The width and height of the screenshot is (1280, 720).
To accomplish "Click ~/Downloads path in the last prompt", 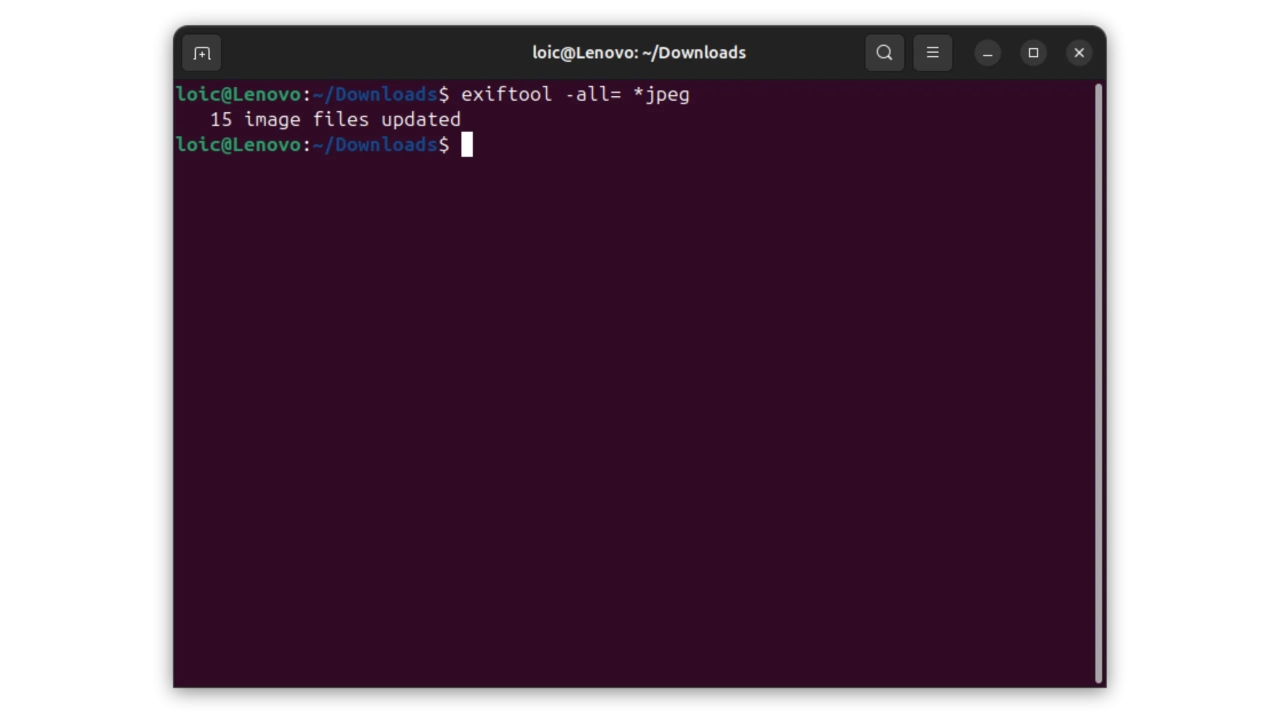I will click(x=375, y=145).
